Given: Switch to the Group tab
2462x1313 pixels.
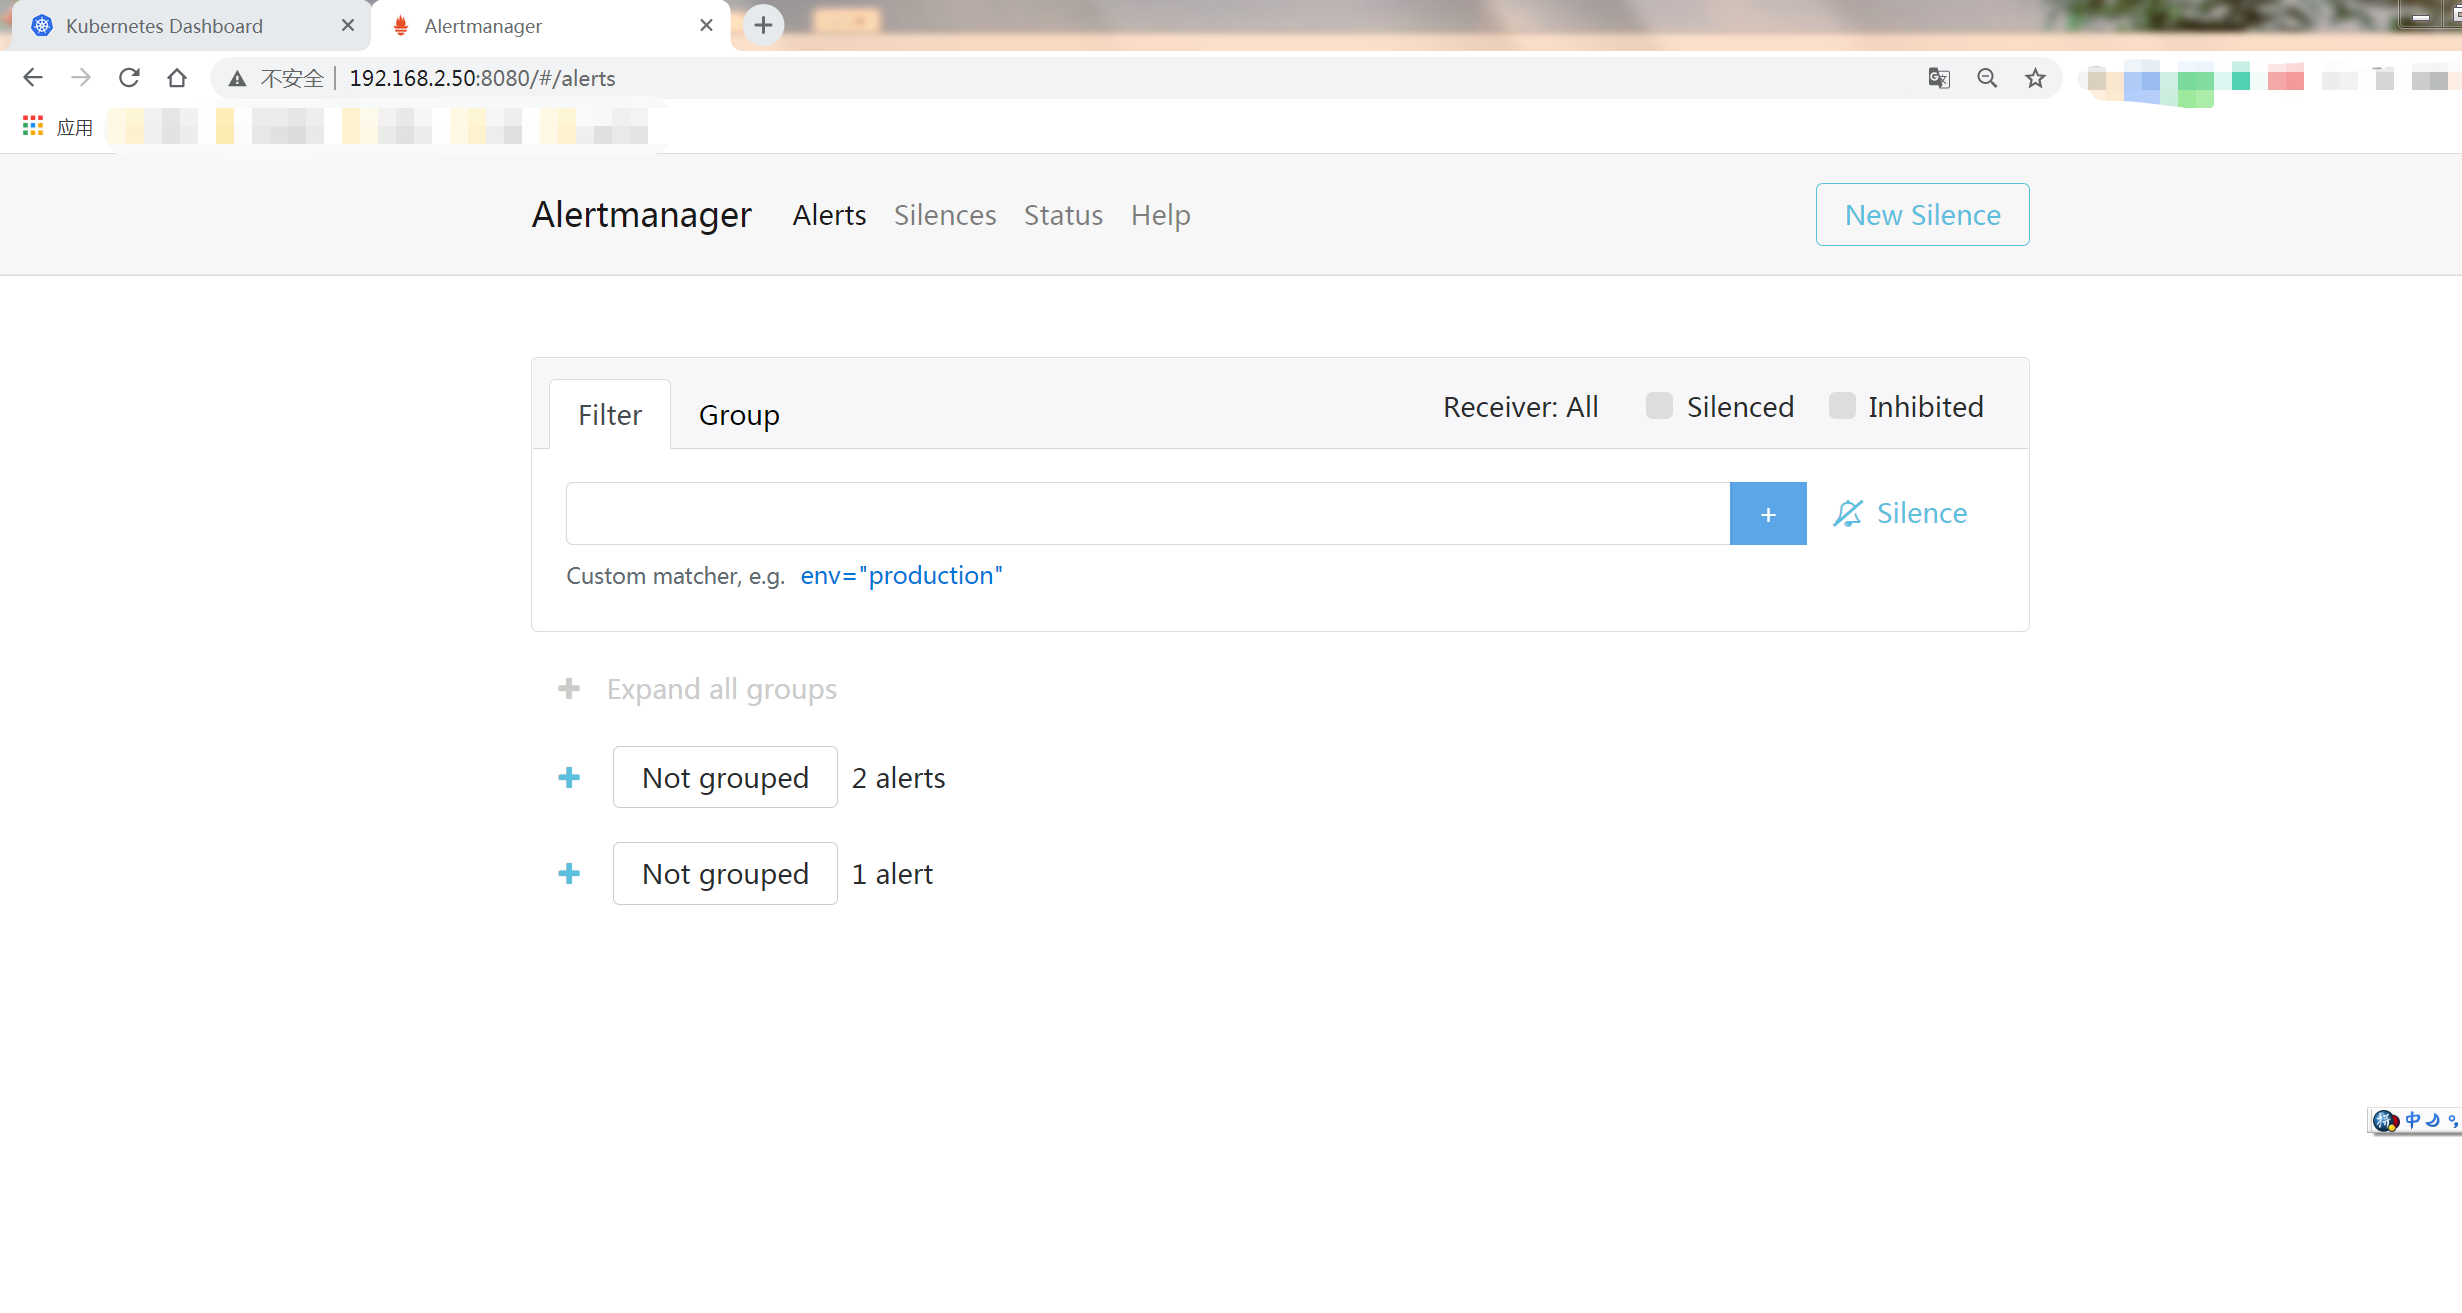Looking at the screenshot, I should pos(739,415).
